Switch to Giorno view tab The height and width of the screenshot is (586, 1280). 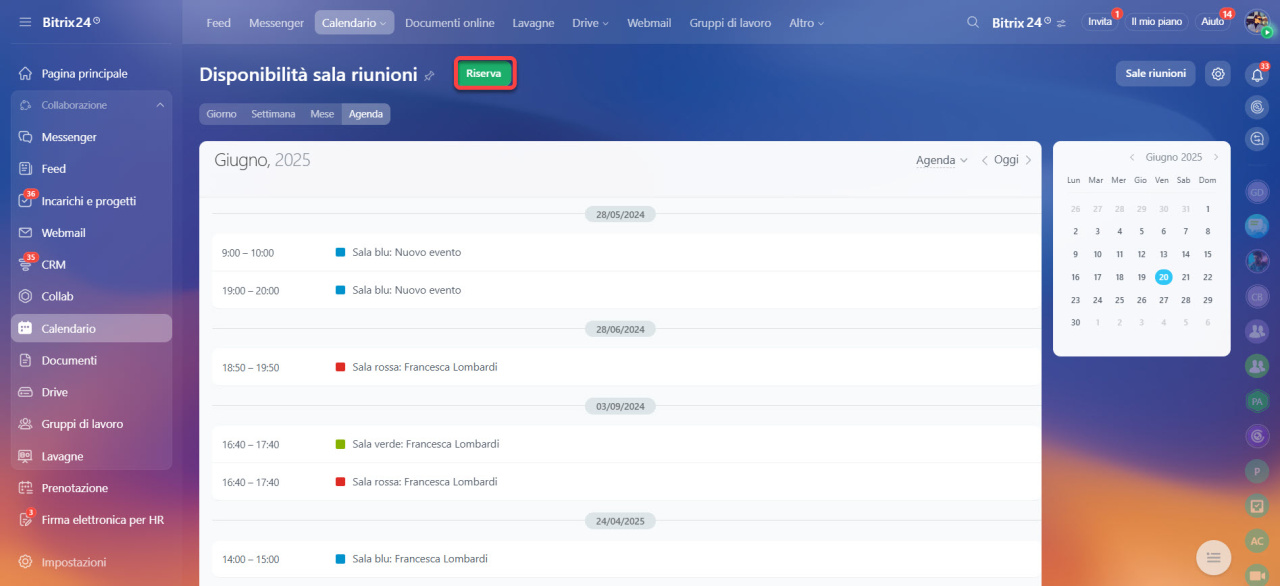click(221, 114)
